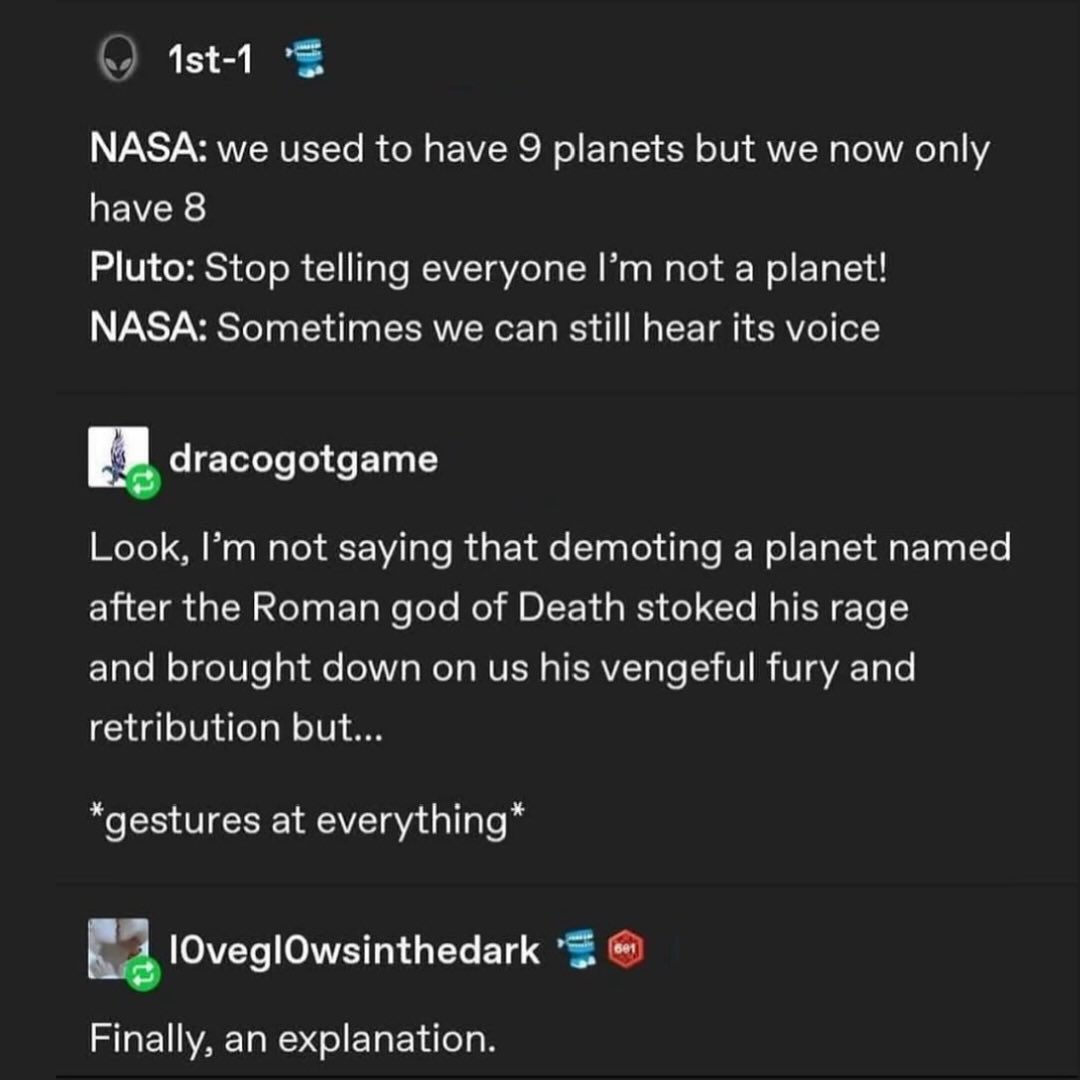Click the NASA line about 9 planets
Screen dimensions: 1080x1080
click(x=540, y=148)
